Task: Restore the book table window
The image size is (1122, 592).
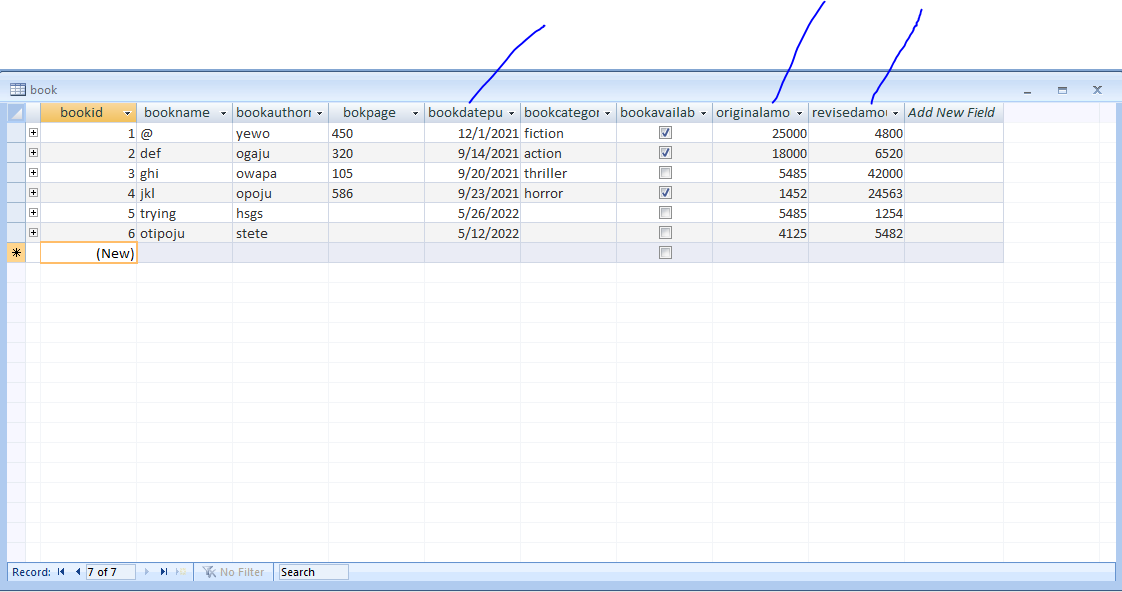Action: 1063,90
